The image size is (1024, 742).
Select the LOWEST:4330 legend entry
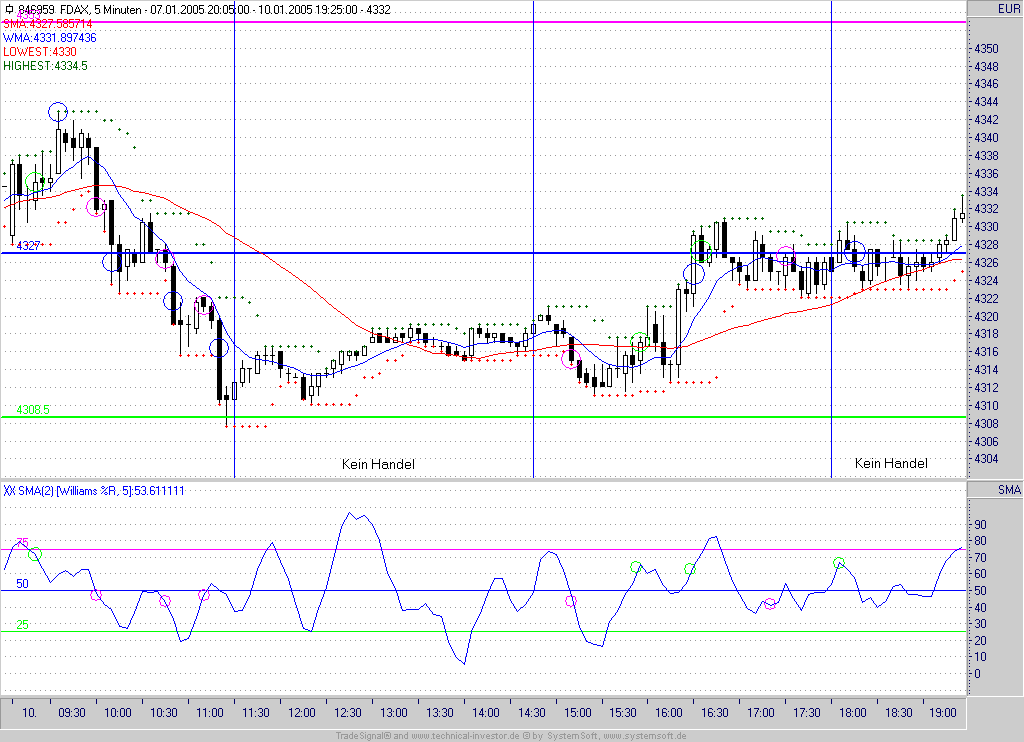pos(40,52)
